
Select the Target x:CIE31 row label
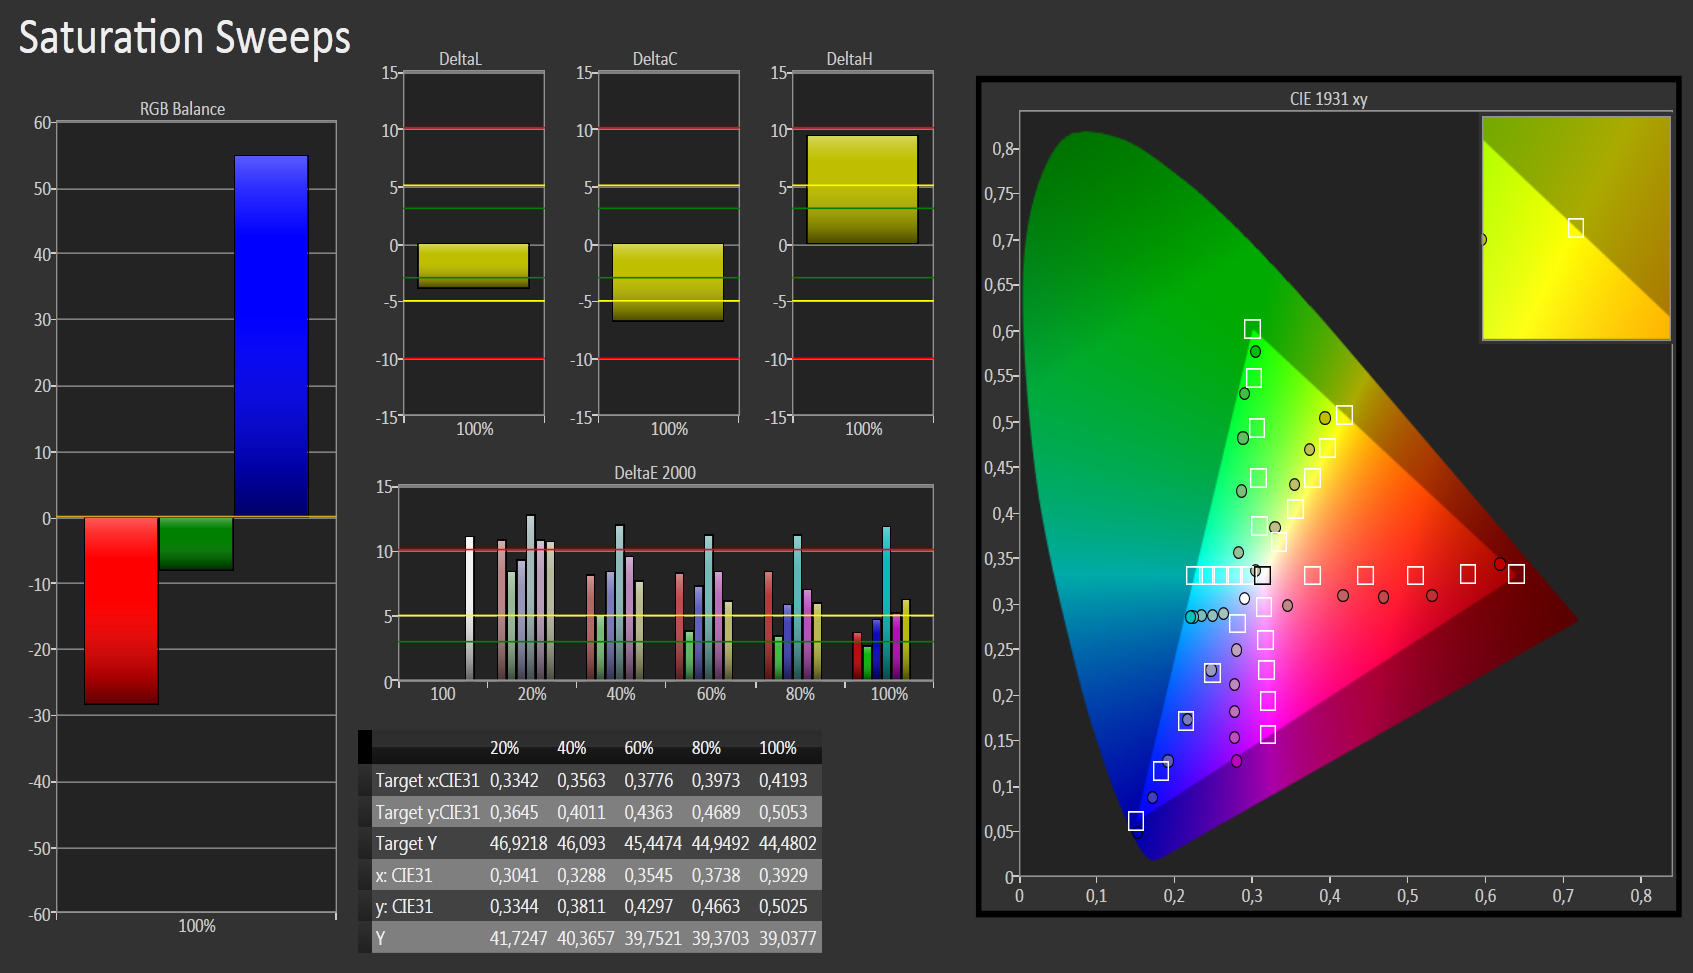click(427, 781)
